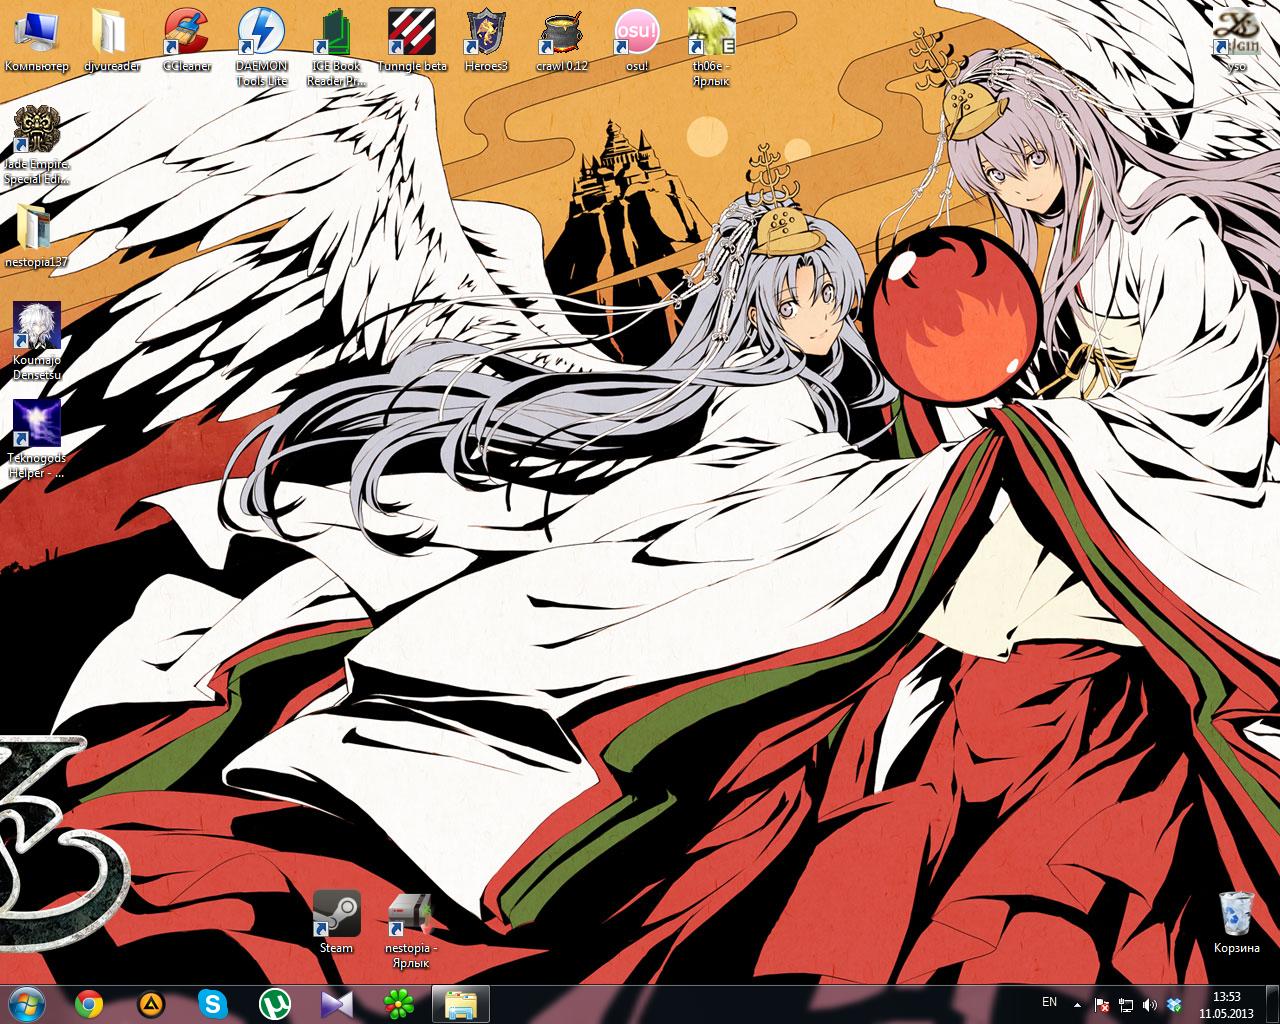Open uTorrent from the taskbar
Screen dimensions: 1280x1024
[x=274, y=1003]
